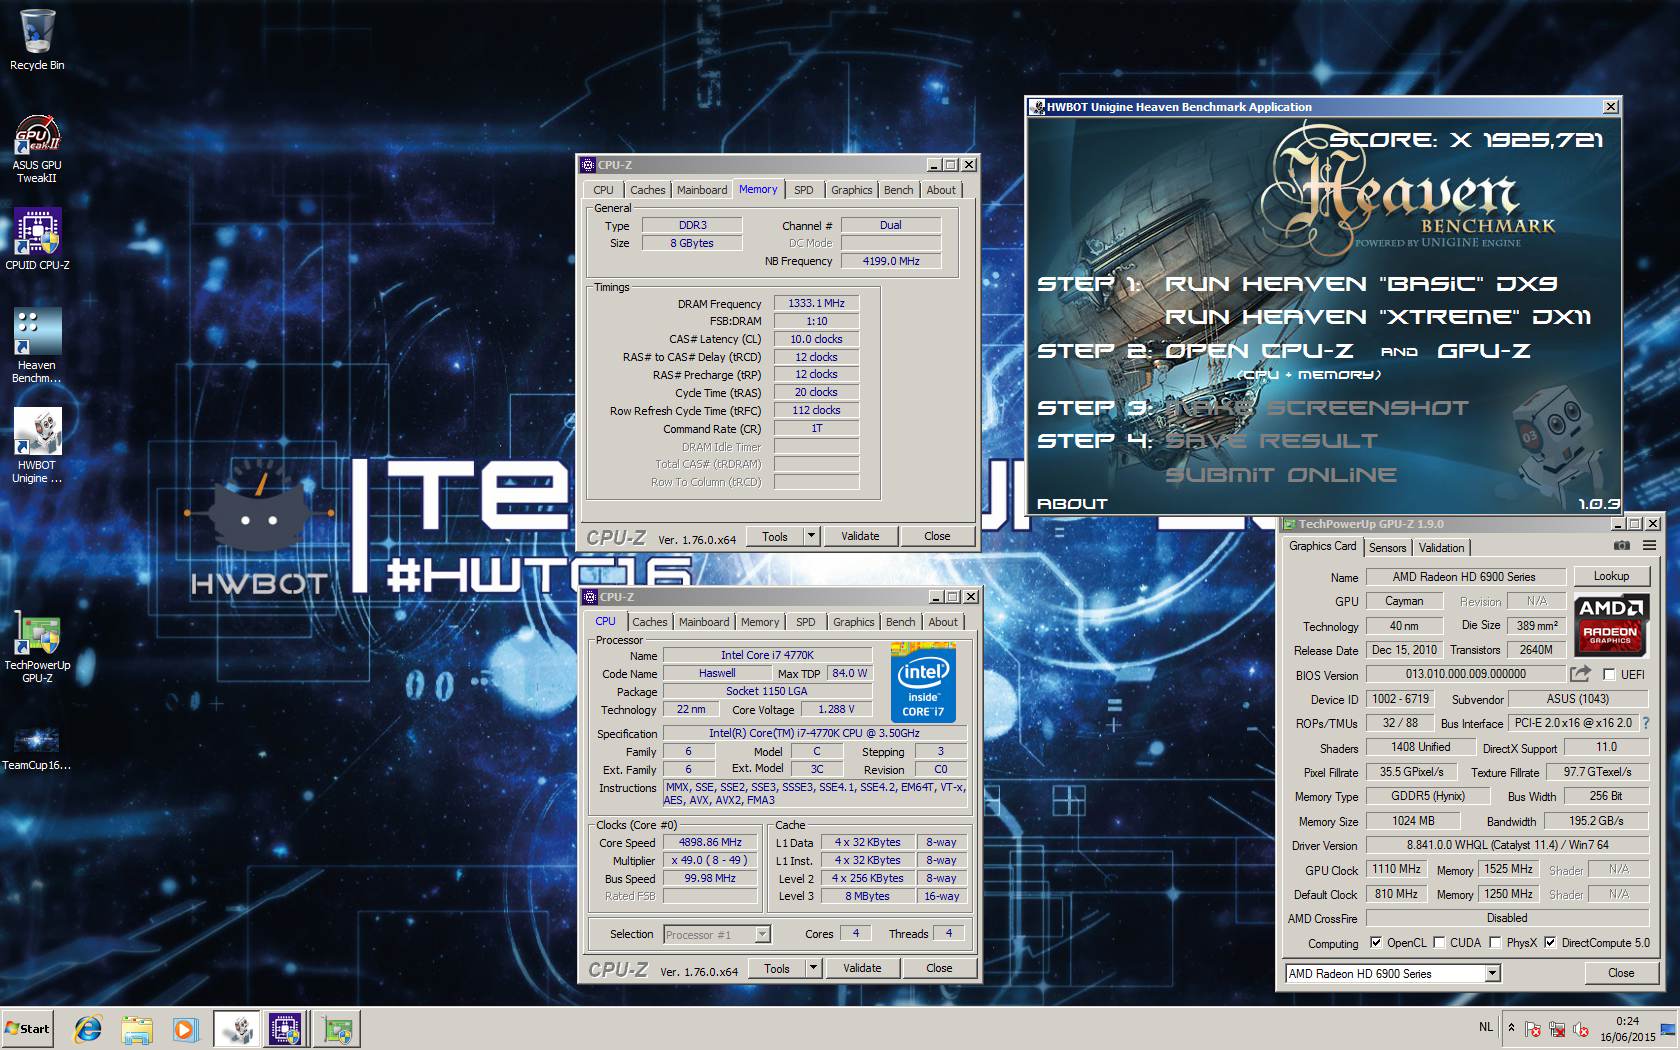Click Validate in the upper CPU-Z window
The width and height of the screenshot is (1680, 1050).
860,536
